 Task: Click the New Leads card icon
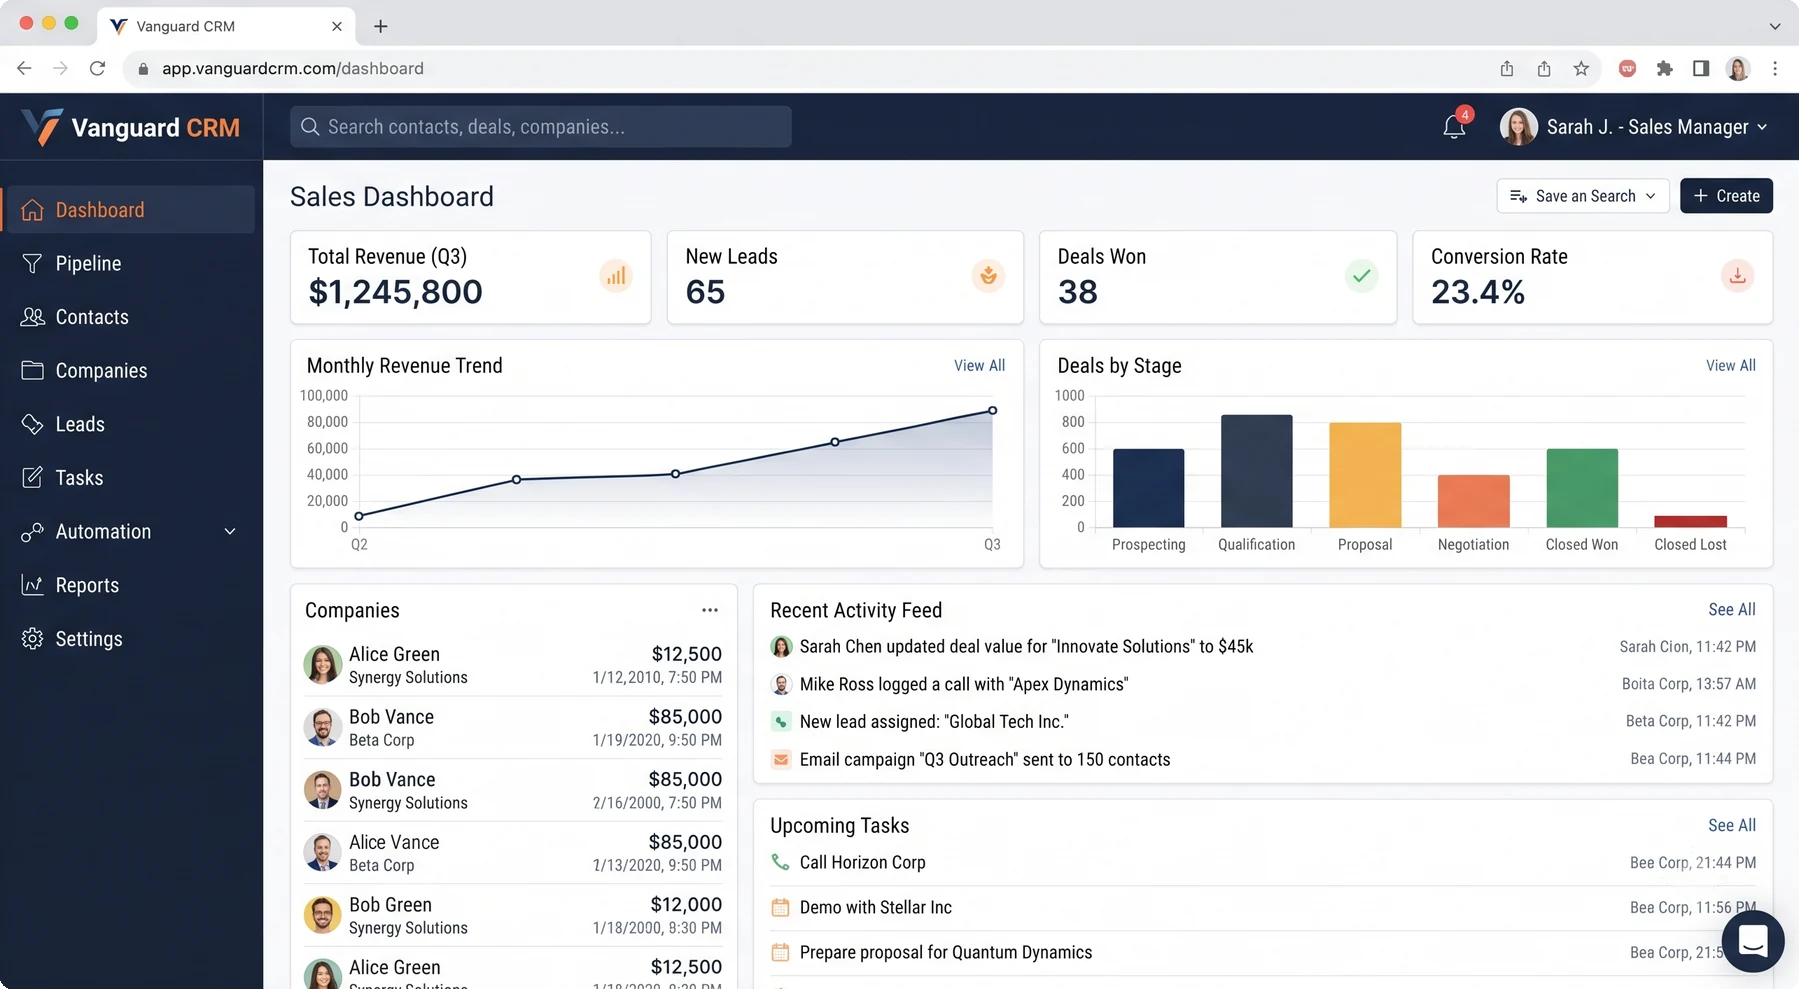click(988, 276)
